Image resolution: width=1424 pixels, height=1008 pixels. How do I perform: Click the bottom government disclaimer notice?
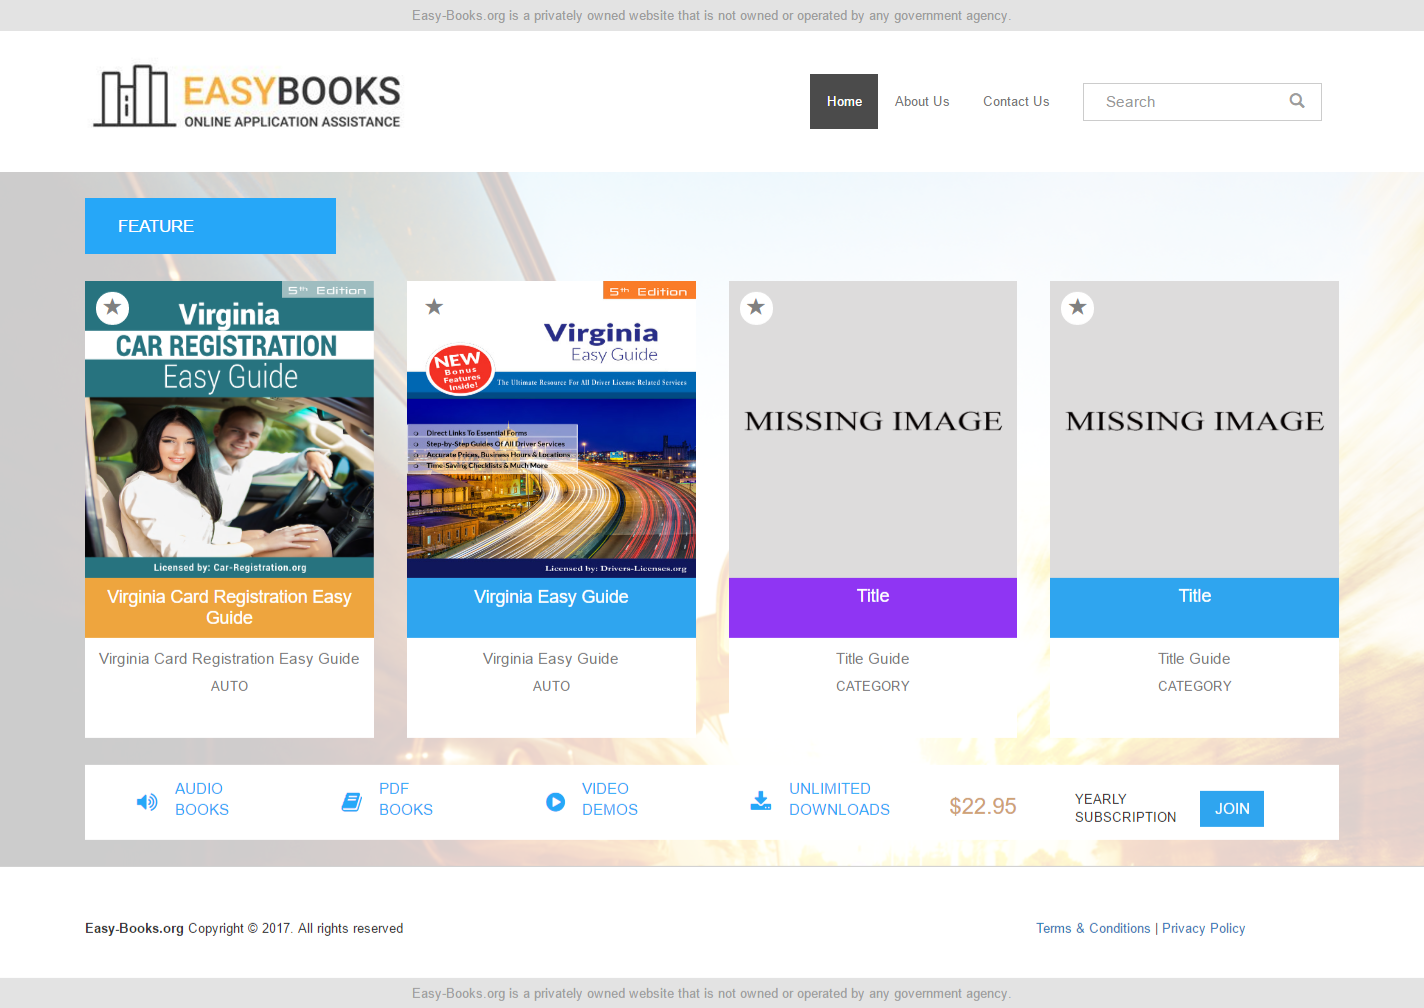tap(712, 993)
